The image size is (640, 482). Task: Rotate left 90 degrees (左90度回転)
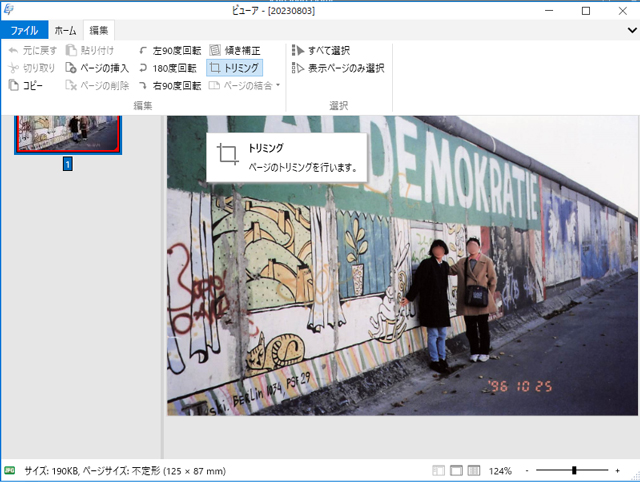coord(170,51)
